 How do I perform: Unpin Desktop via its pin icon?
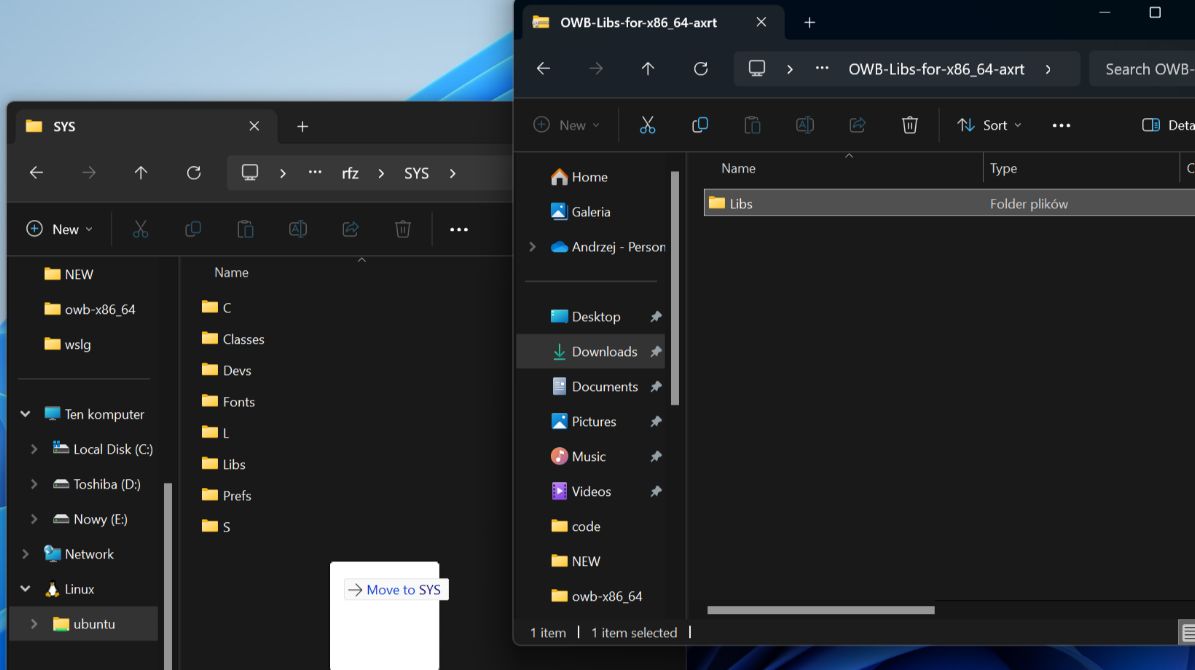coord(655,316)
